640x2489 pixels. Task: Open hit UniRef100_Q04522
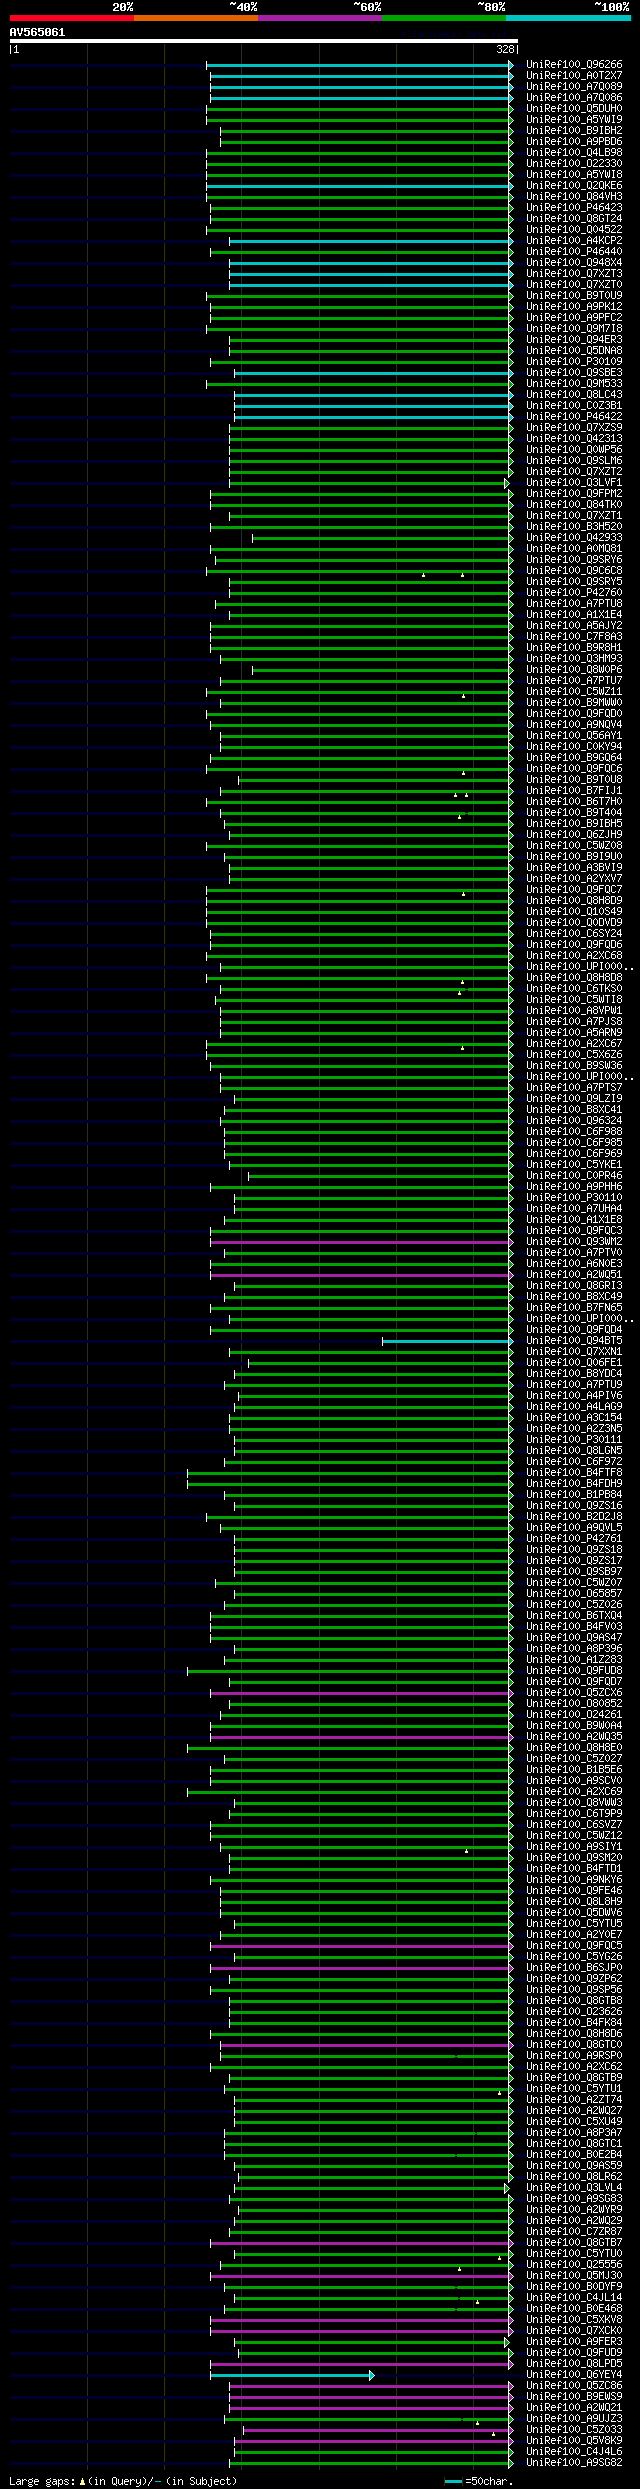574,230
